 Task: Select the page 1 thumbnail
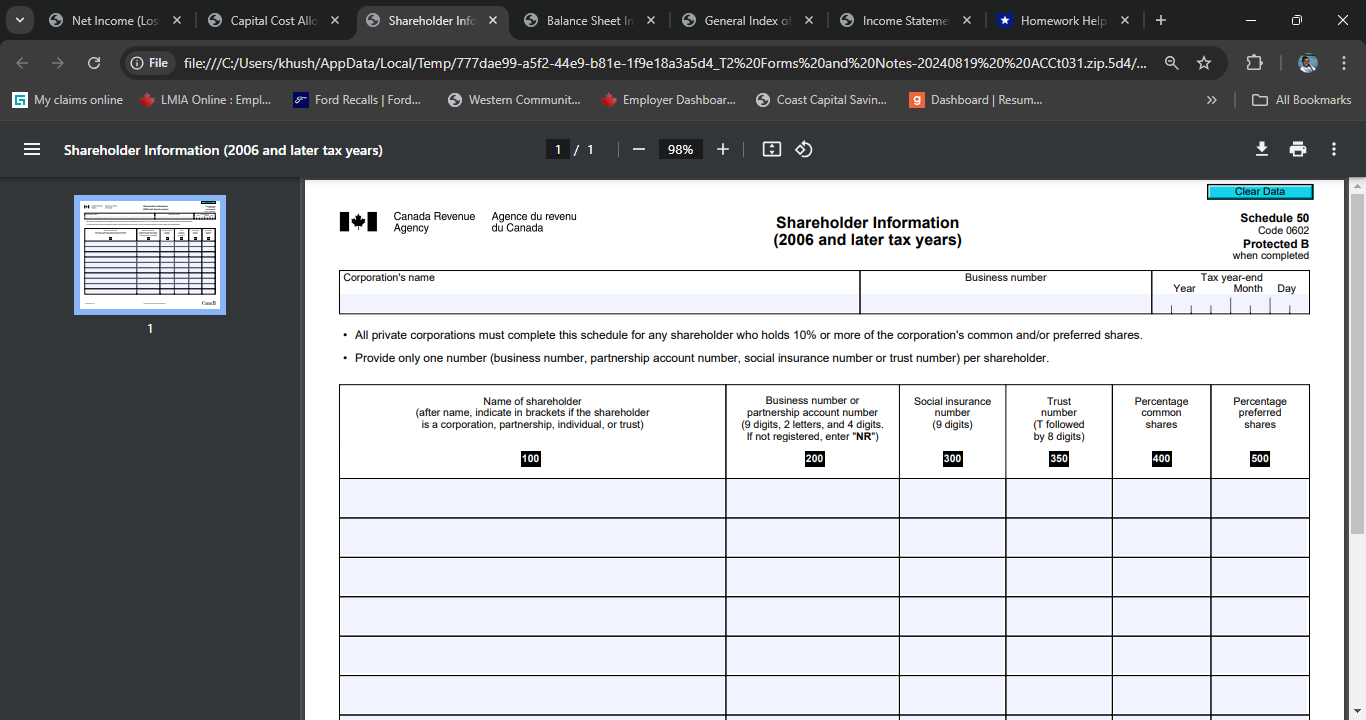pyautogui.click(x=150, y=255)
